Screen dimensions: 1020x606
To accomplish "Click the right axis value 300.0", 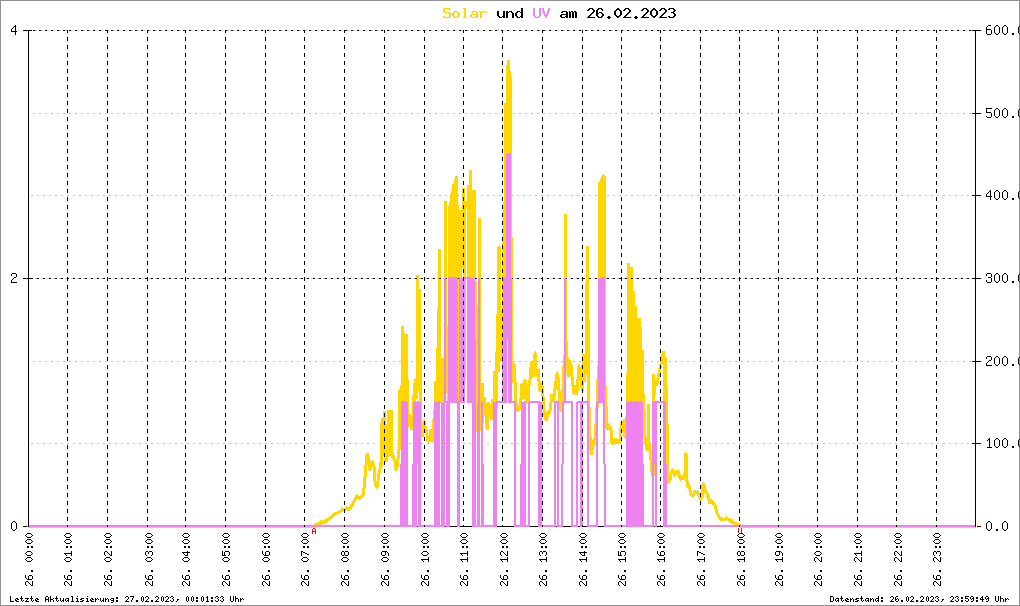I will 998,278.
